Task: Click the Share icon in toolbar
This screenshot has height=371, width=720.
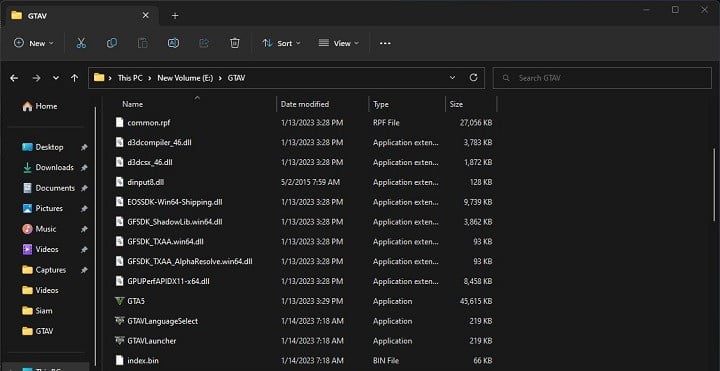Action: coord(204,43)
